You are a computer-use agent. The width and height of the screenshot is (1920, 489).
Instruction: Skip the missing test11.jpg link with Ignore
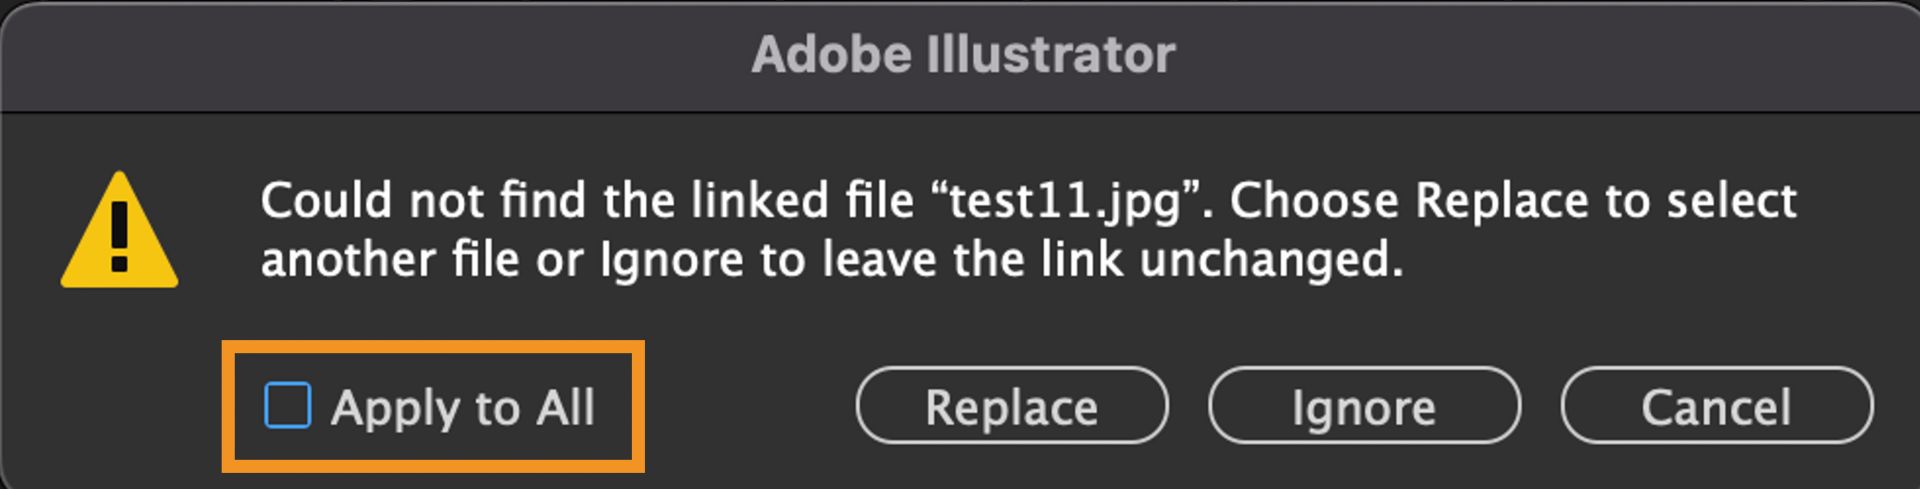[x=1364, y=406]
